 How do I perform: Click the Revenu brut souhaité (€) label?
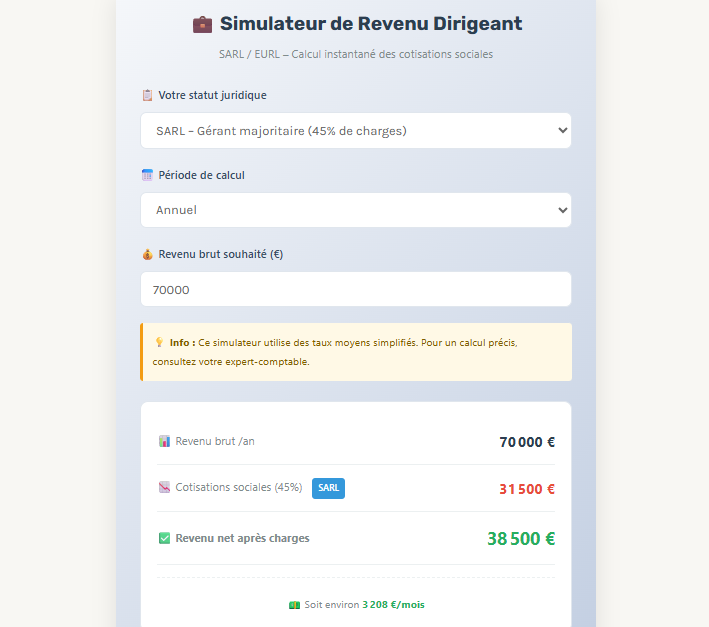tap(221, 255)
